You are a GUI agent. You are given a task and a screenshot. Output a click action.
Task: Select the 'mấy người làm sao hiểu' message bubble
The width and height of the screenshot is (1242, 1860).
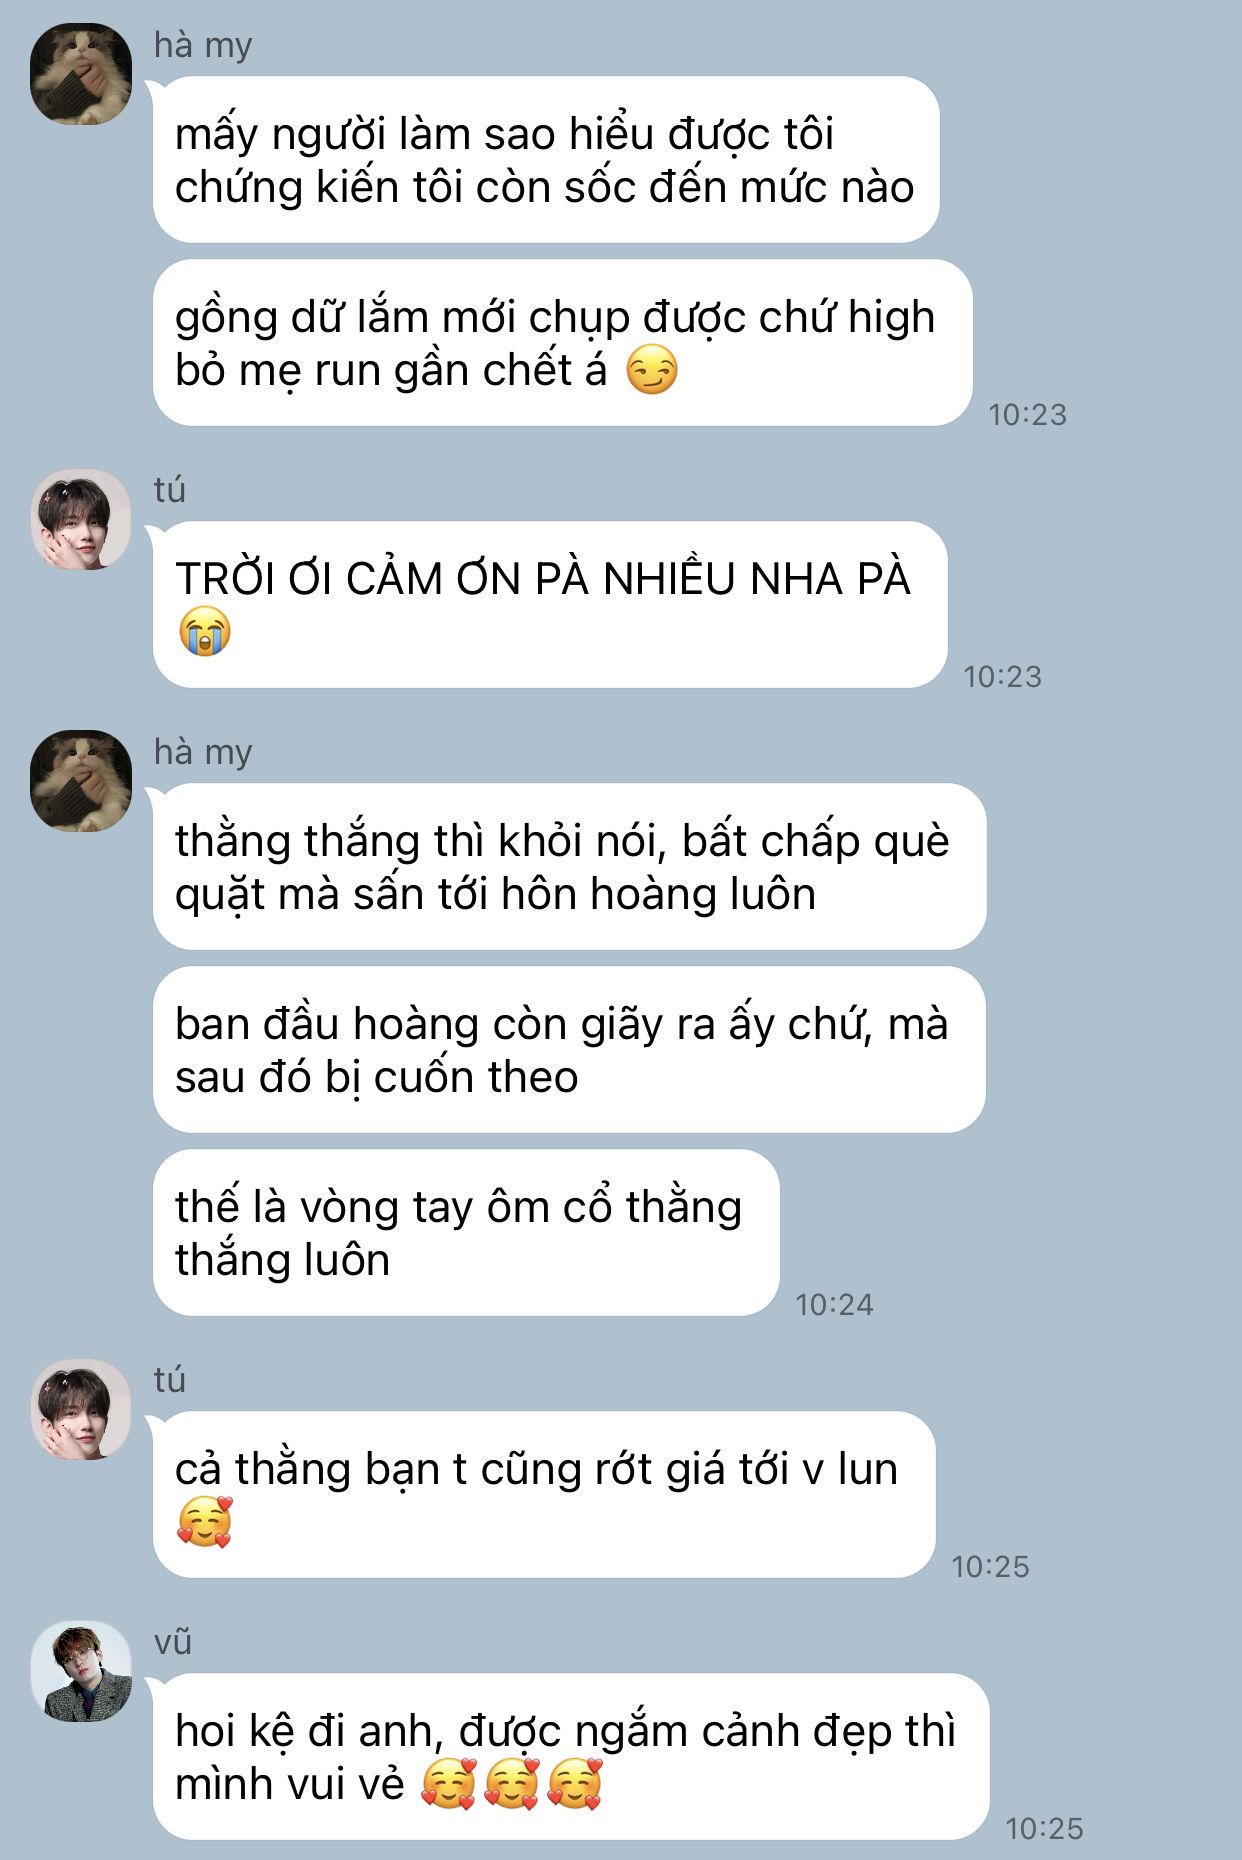click(546, 160)
